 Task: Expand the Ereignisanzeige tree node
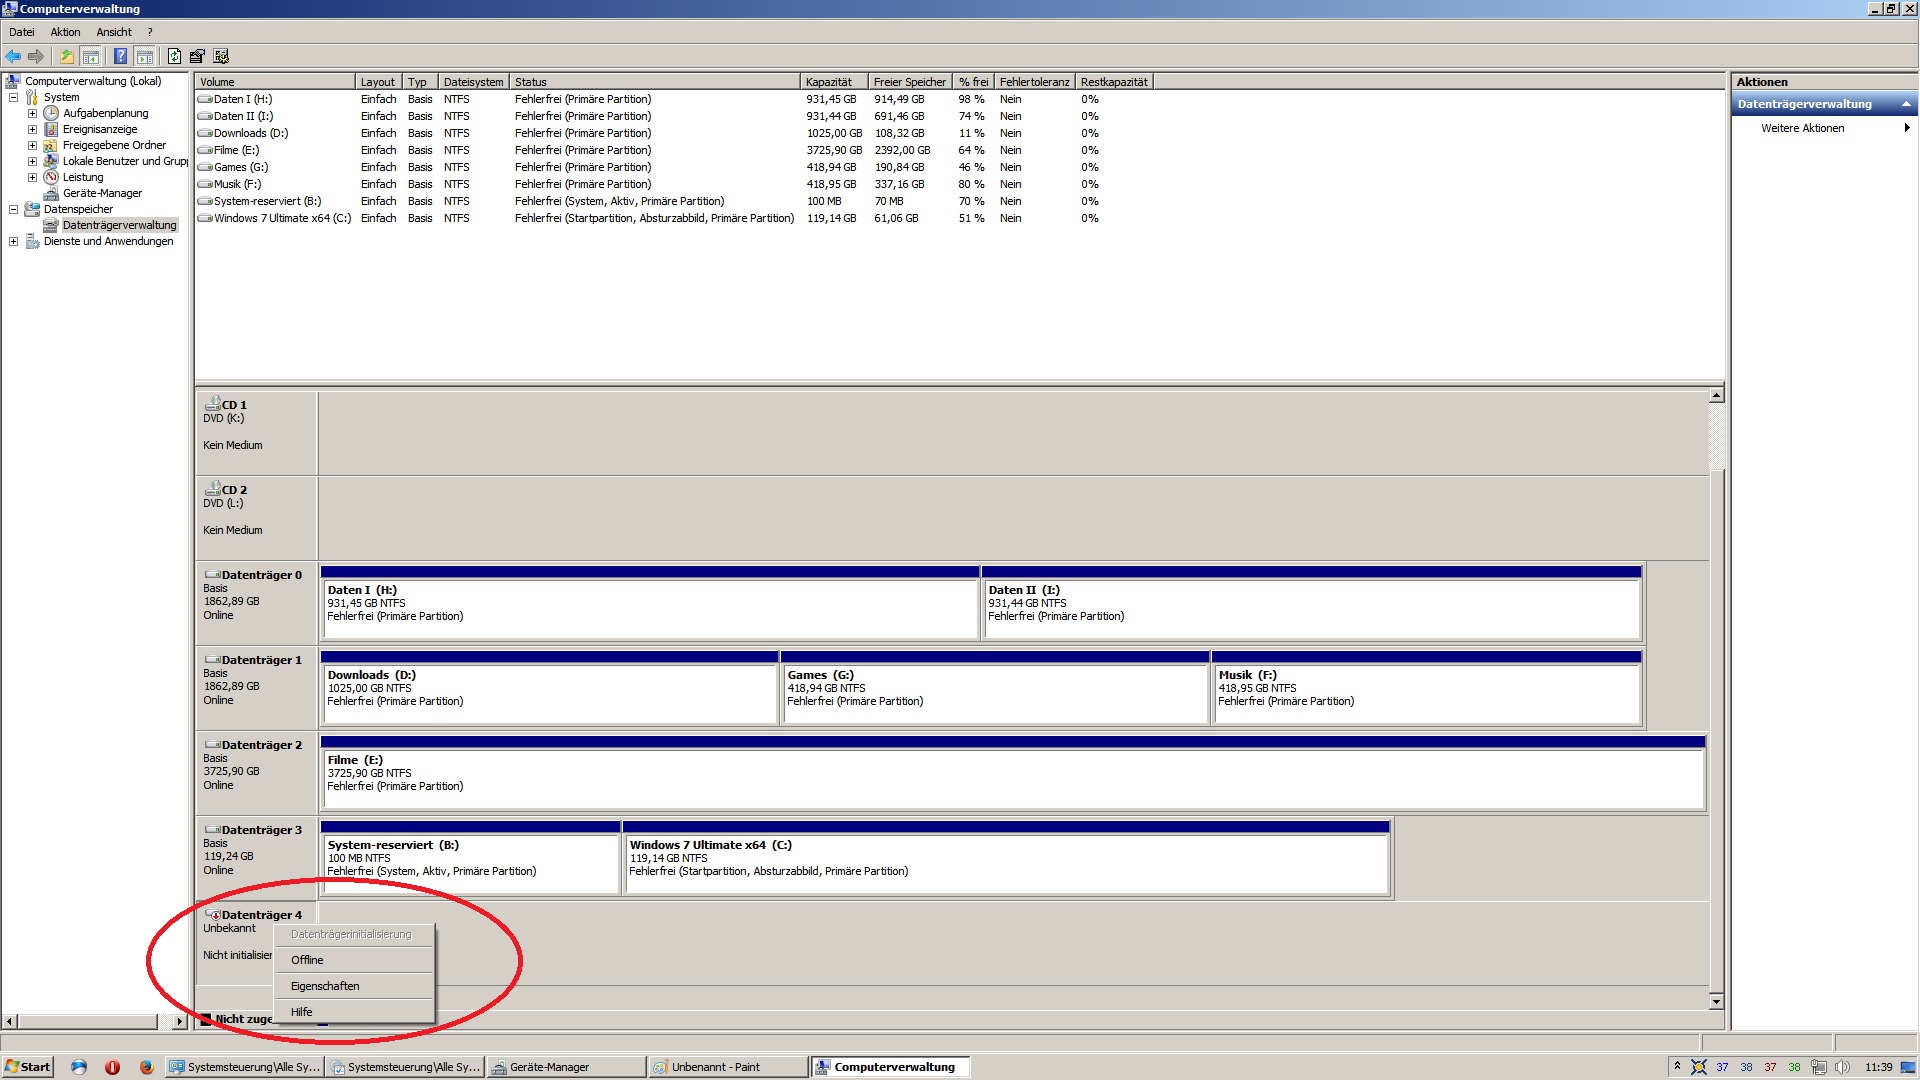pyautogui.click(x=32, y=129)
